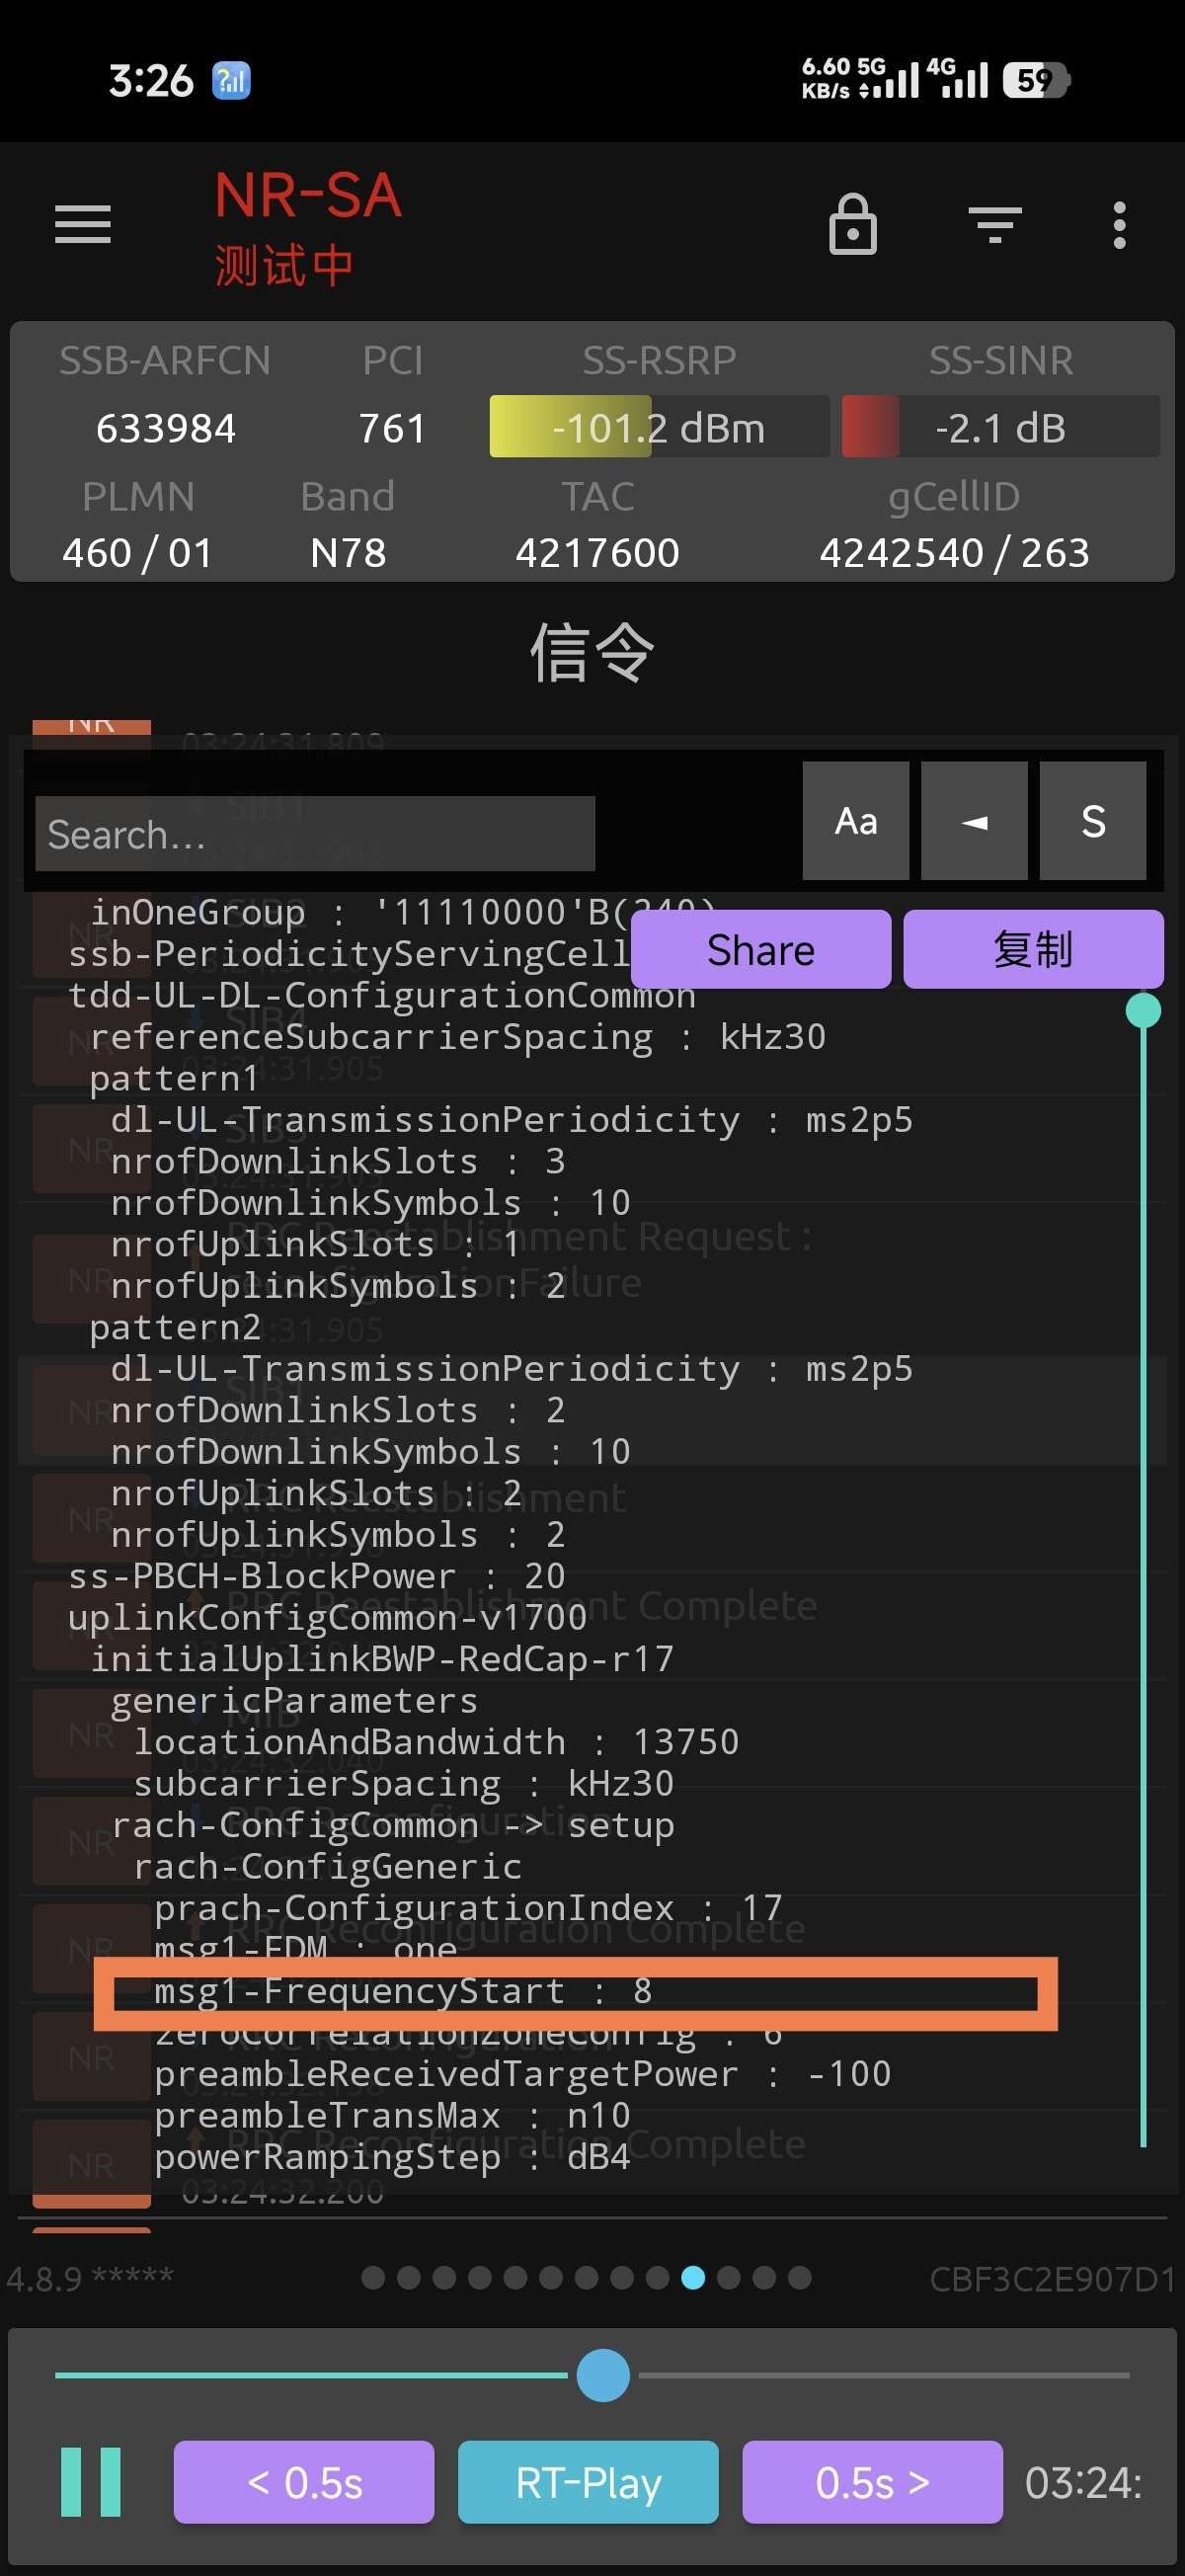1185x2576 pixels.
Task: Tap the playback time 03:24 label
Action: [x=1084, y=2482]
